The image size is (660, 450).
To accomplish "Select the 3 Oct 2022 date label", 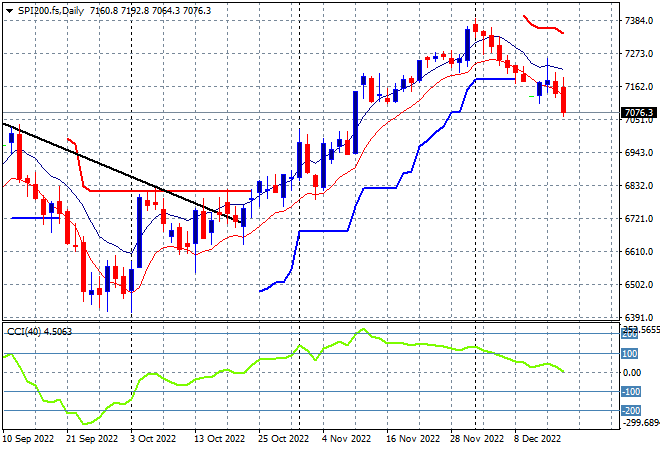I will coord(153,439).
